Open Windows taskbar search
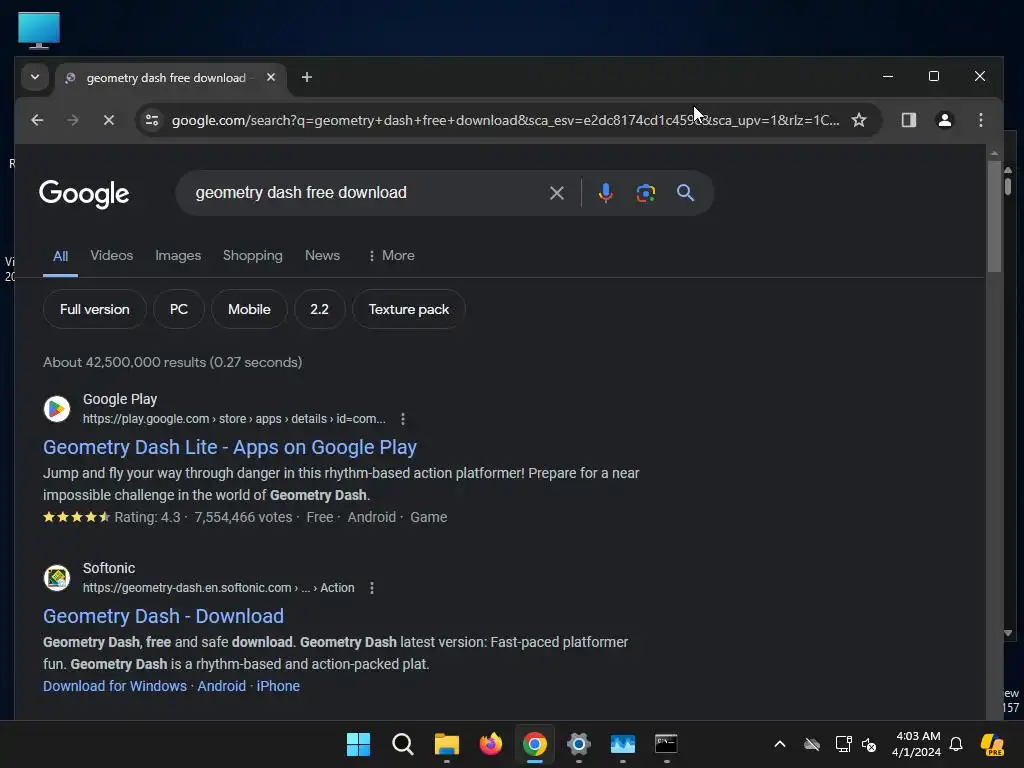The image size is (1024, 768). click(402, 744)
